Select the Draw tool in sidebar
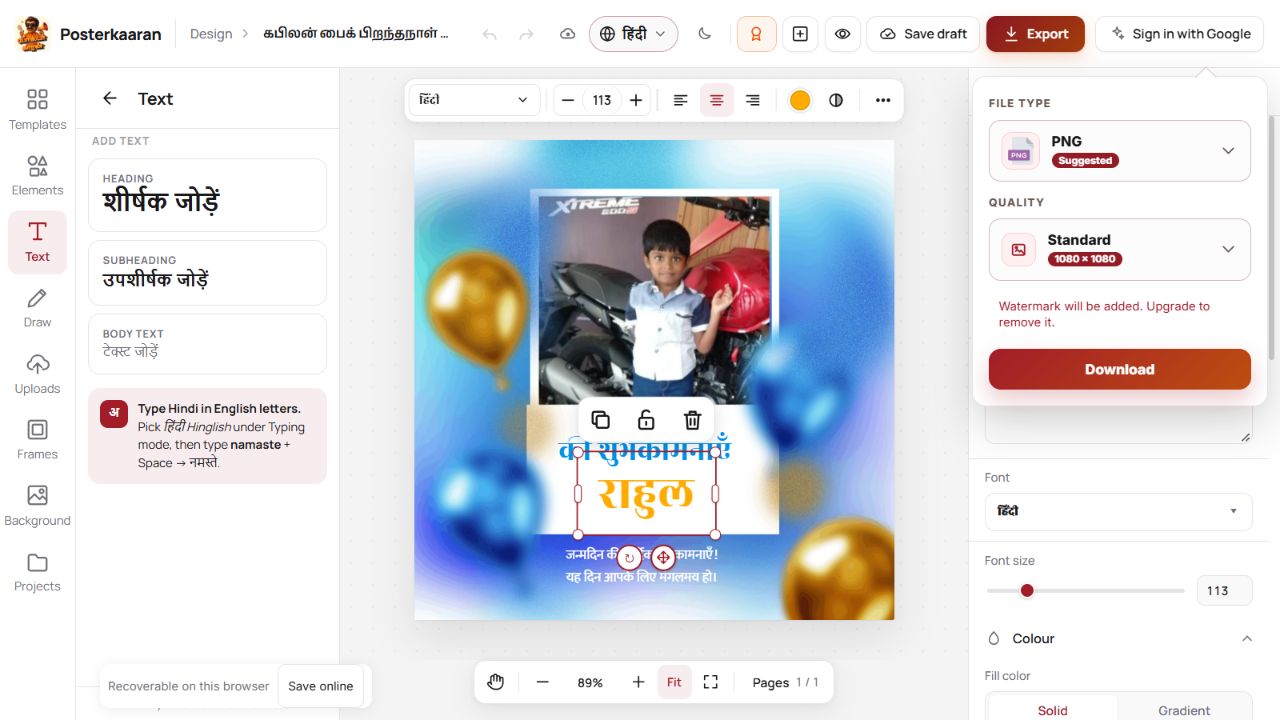 click(37, 308)
